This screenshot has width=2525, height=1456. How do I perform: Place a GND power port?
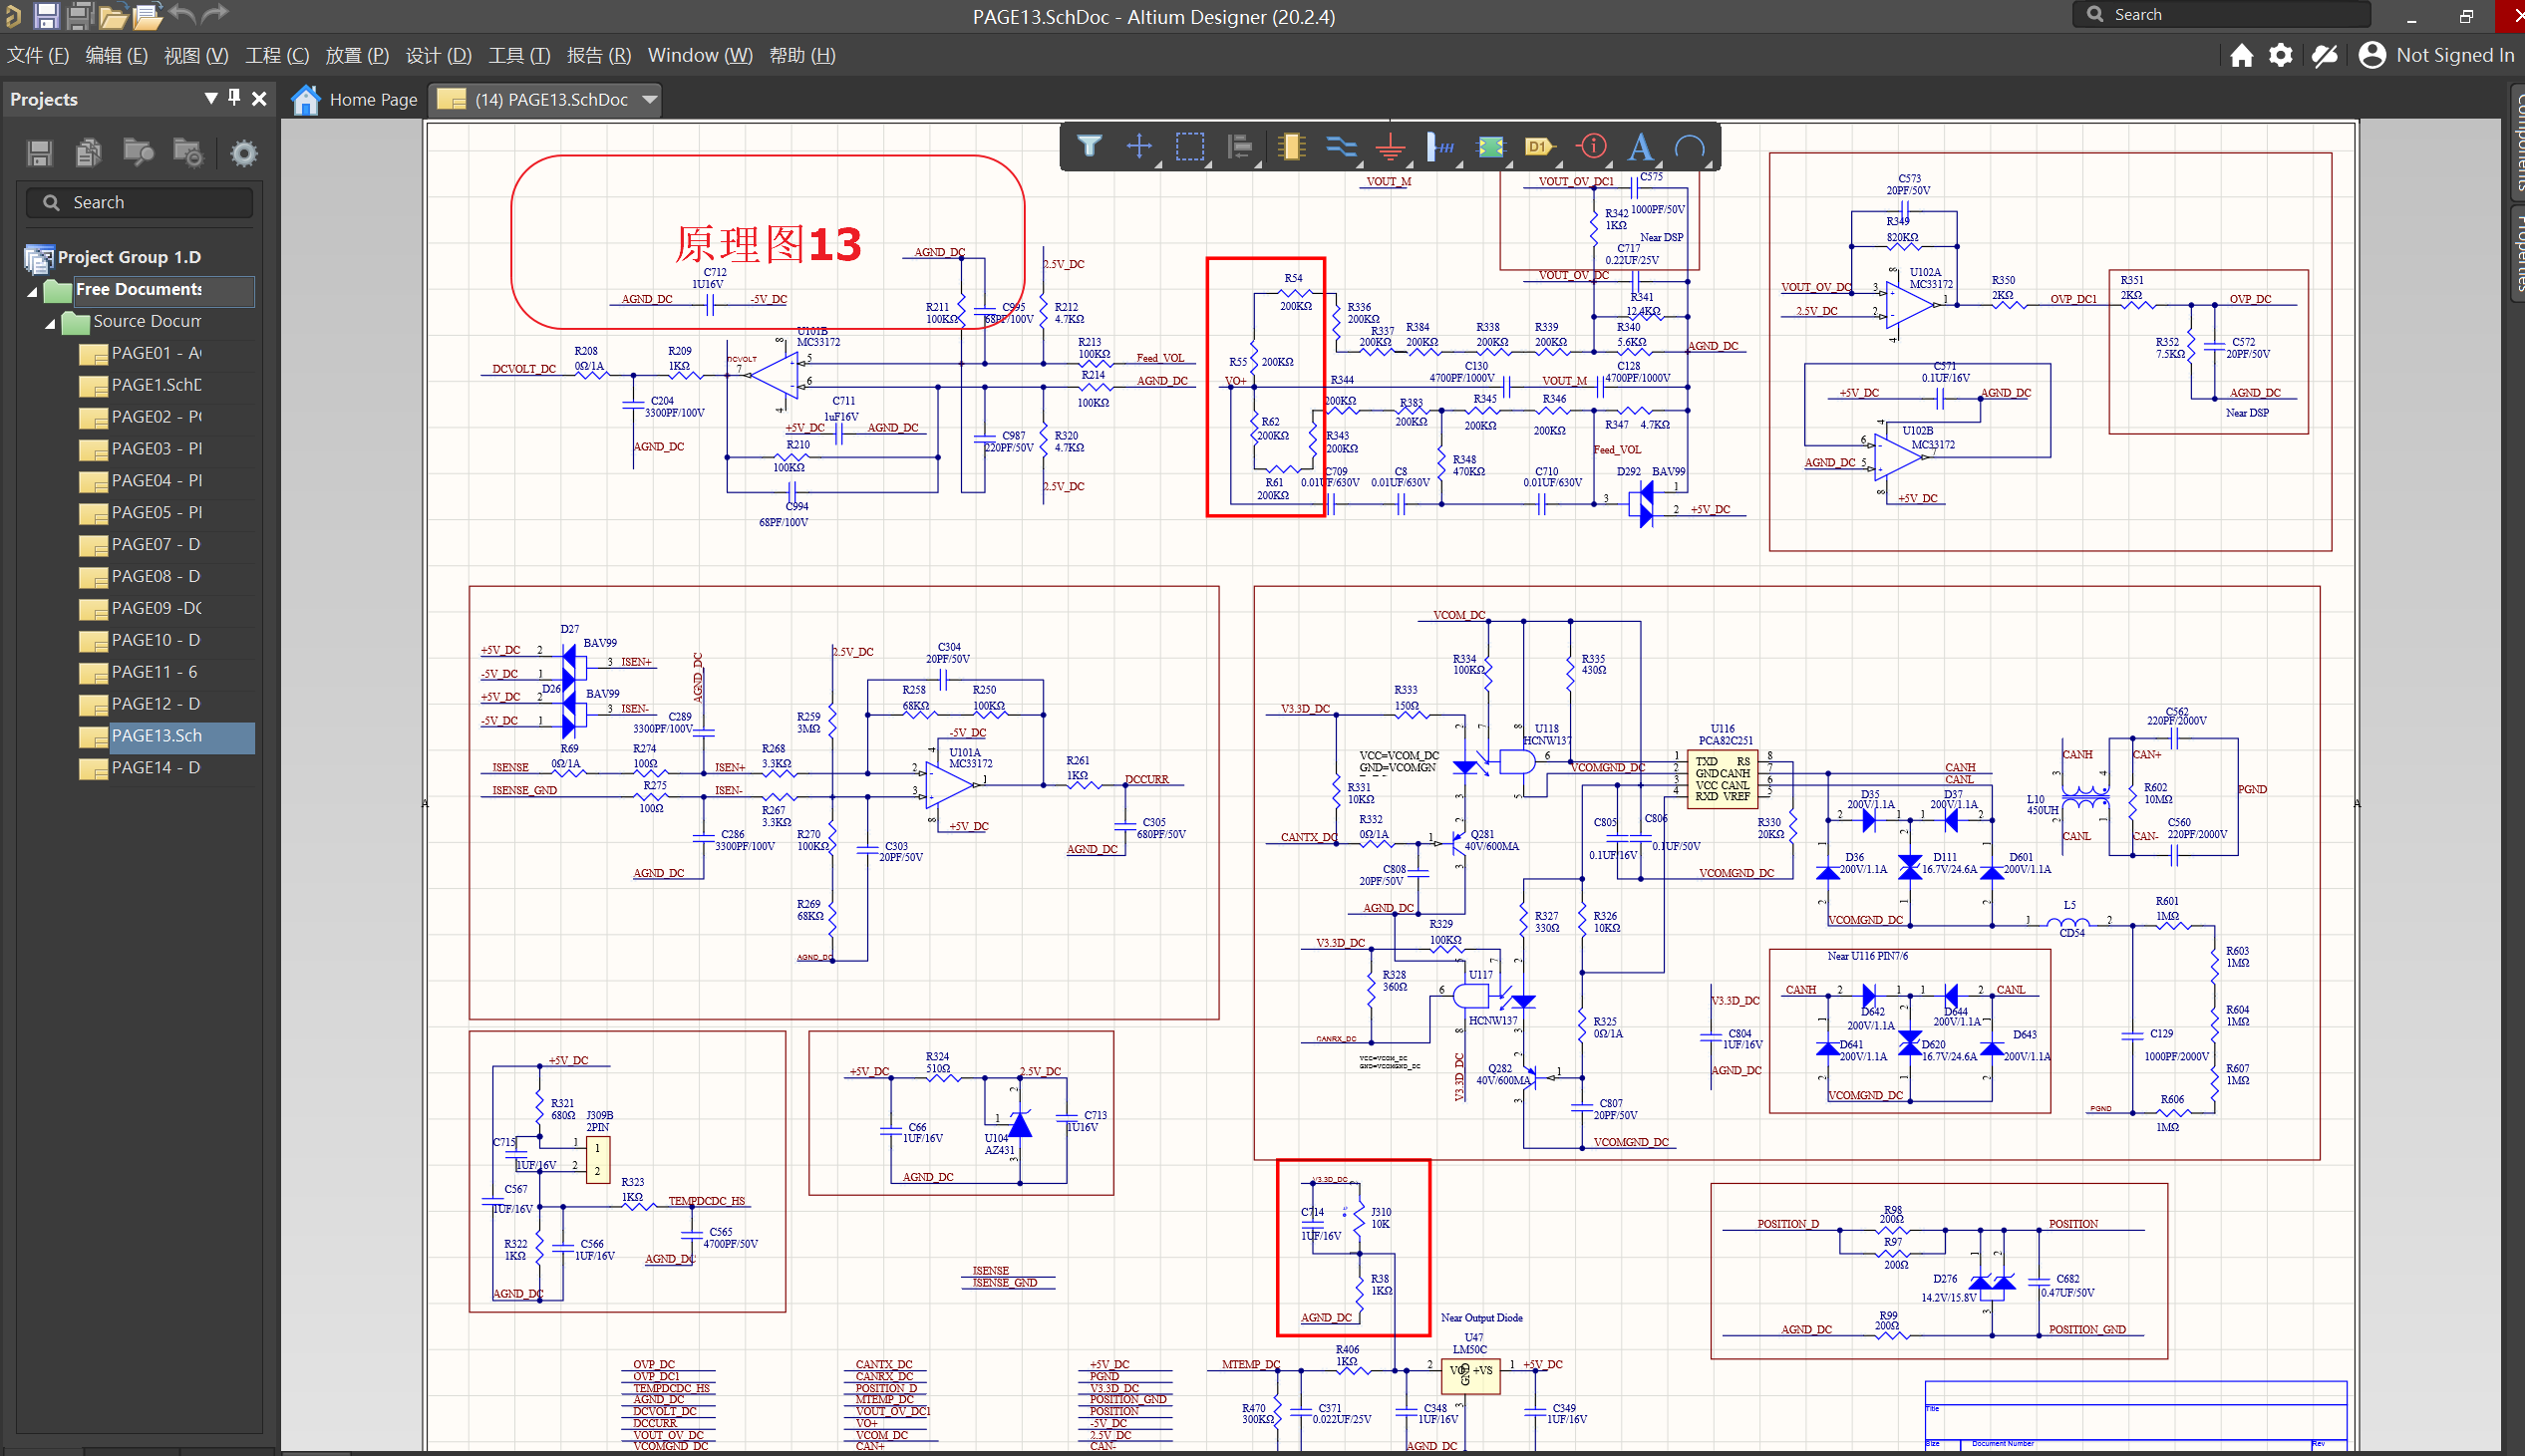(1391, 148)
